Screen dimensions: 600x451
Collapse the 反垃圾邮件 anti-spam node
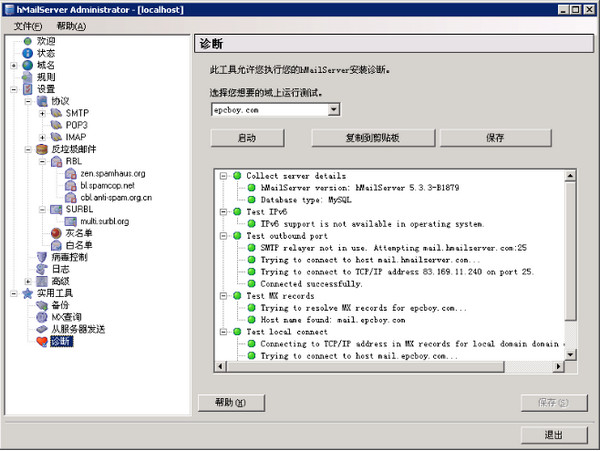pyautogui.click(x=28, y=149)
